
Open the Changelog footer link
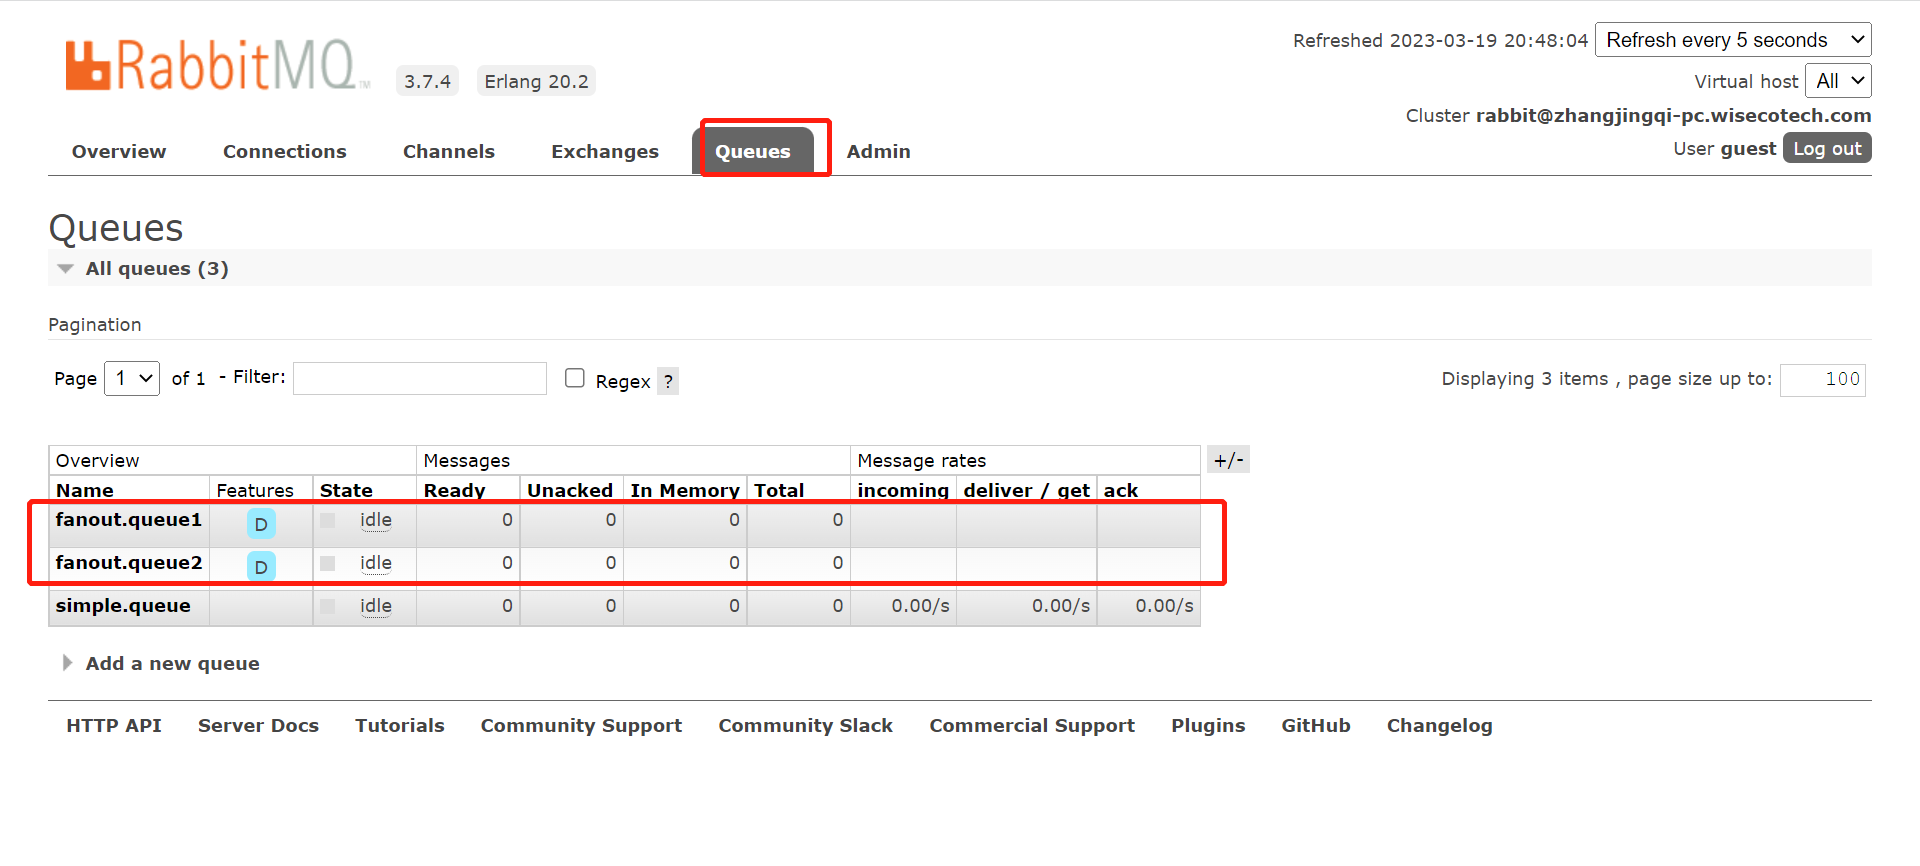tap(1439, 725)
